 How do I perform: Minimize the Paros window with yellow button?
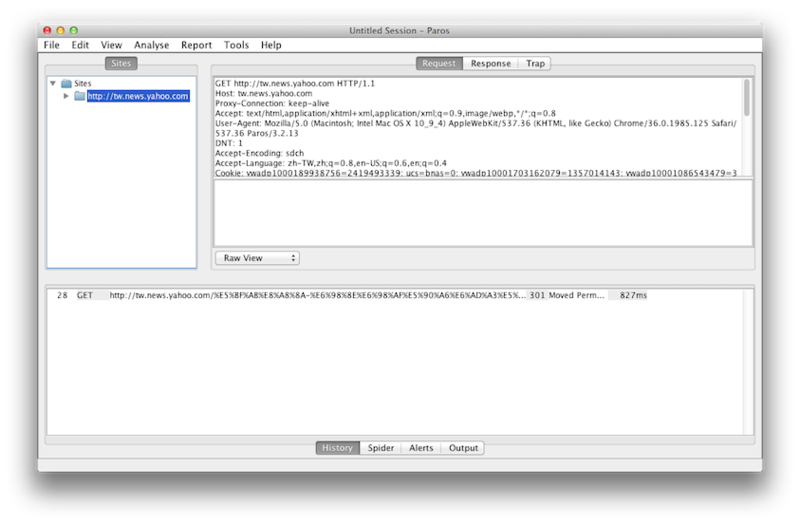click(x=60, y=31)
